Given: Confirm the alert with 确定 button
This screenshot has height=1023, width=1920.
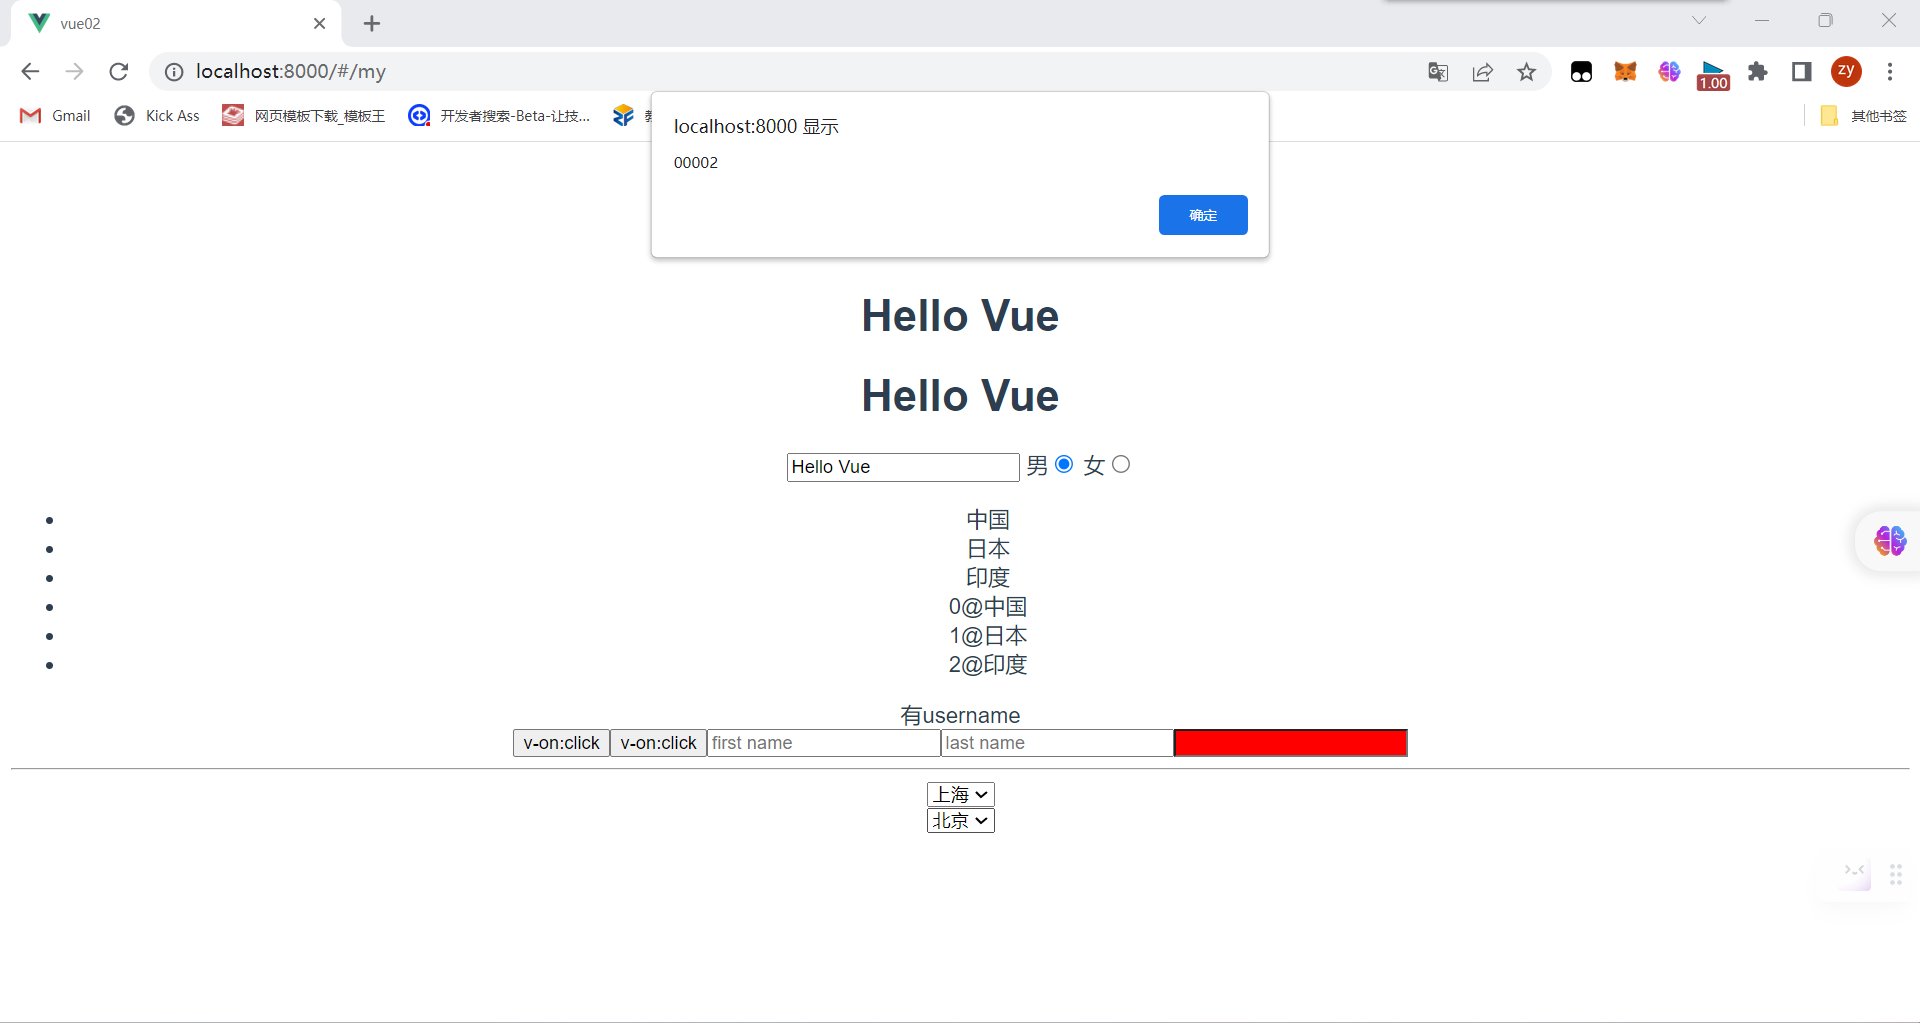Looking at the screenshot, I should pyautogui.click(x=1202, y=215).
